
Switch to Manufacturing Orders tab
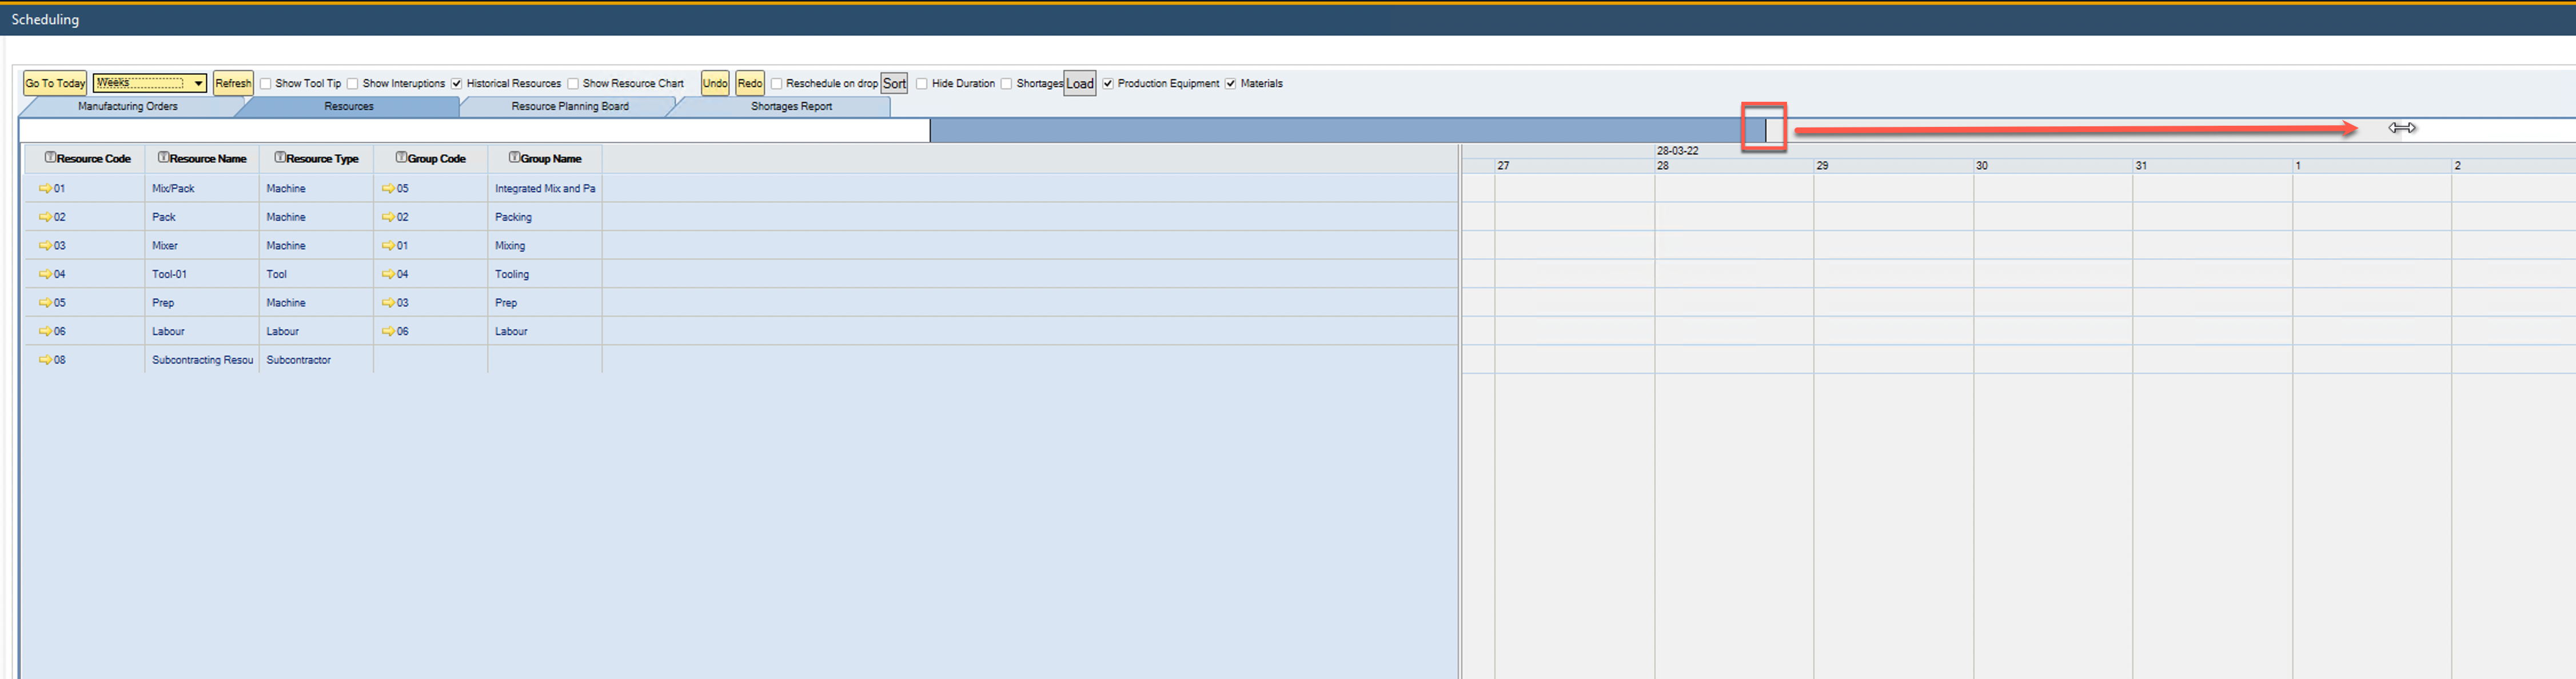pyautogui.click(x=128, y=106)
